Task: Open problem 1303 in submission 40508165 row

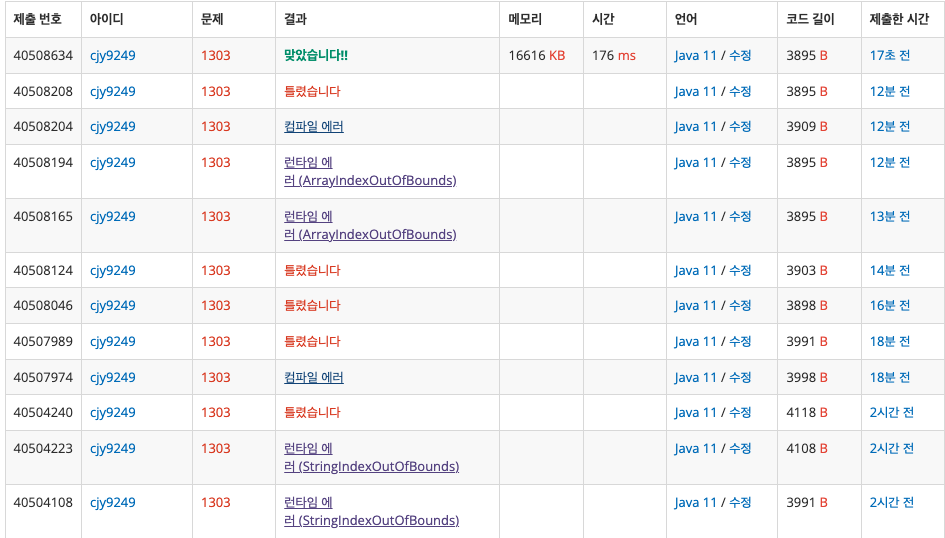Action: (x=216, y=216)
